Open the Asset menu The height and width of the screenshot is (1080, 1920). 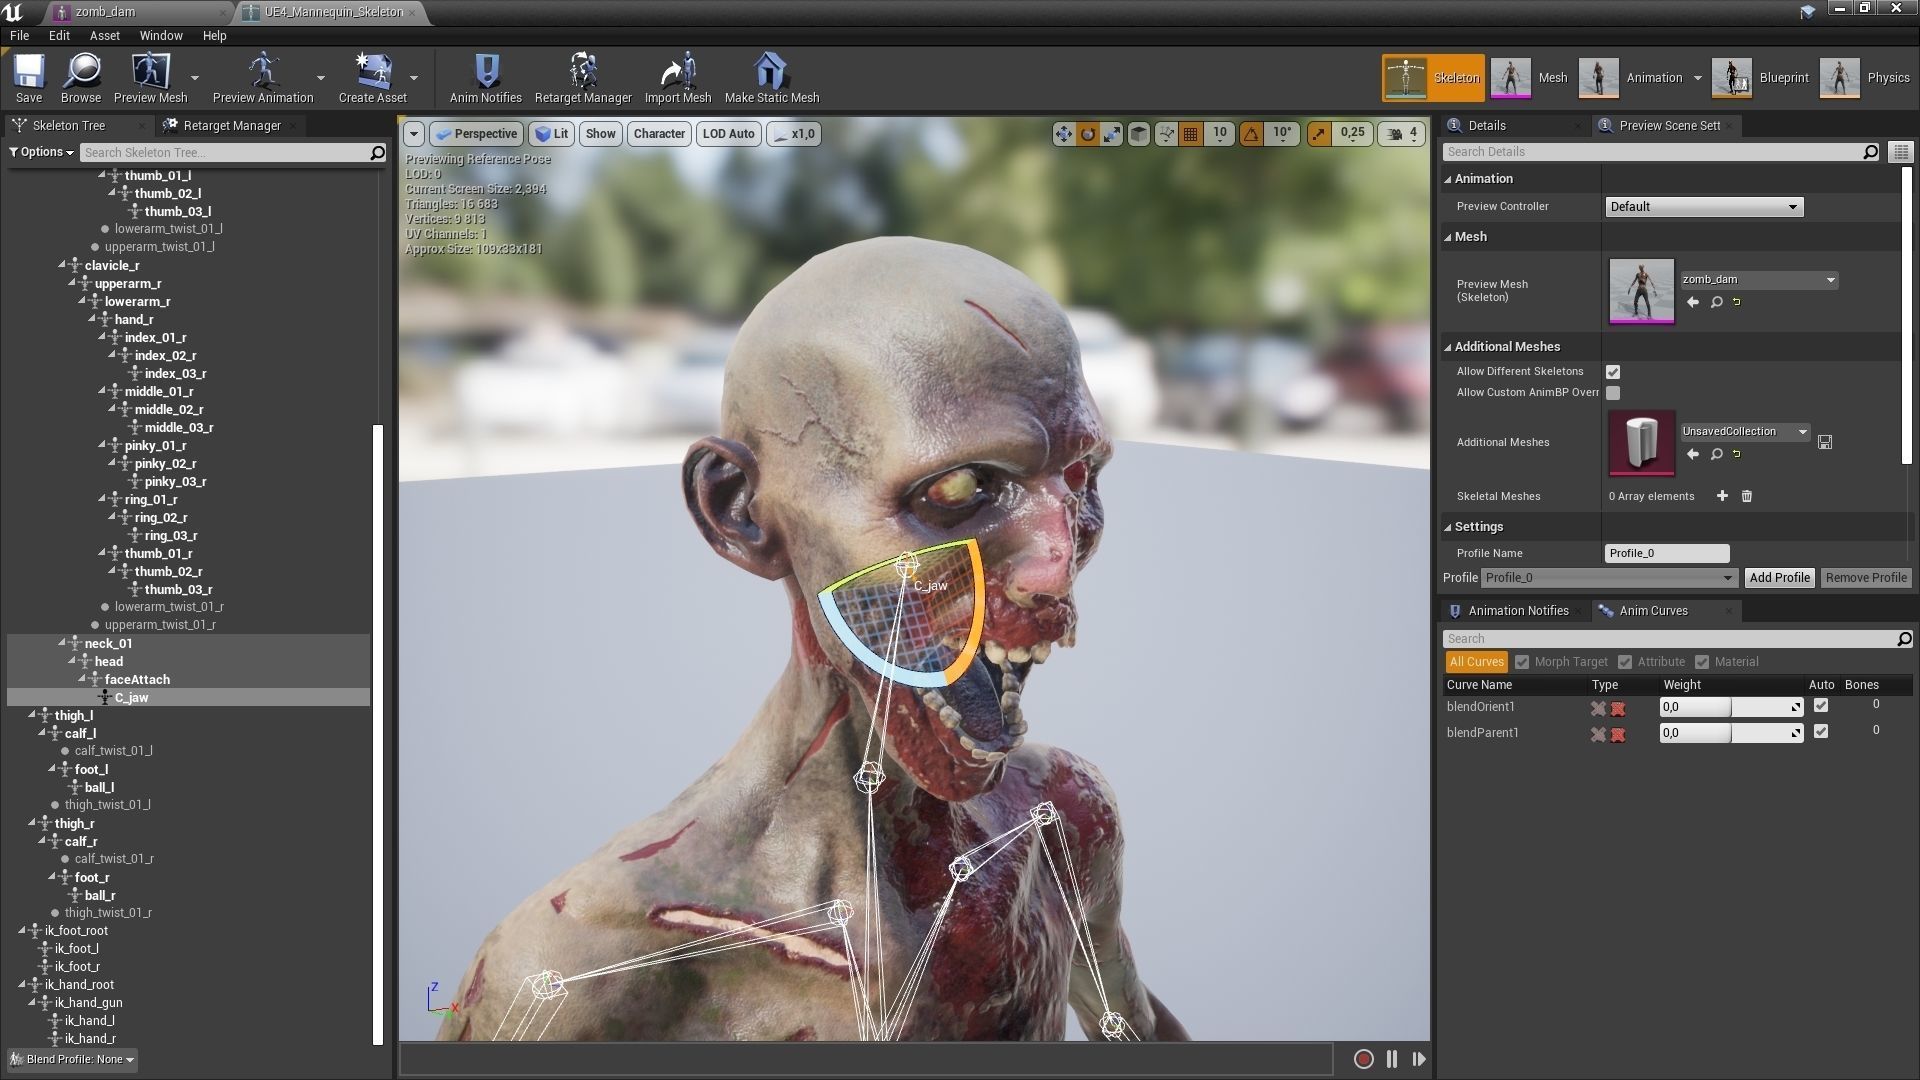[105, 35]
